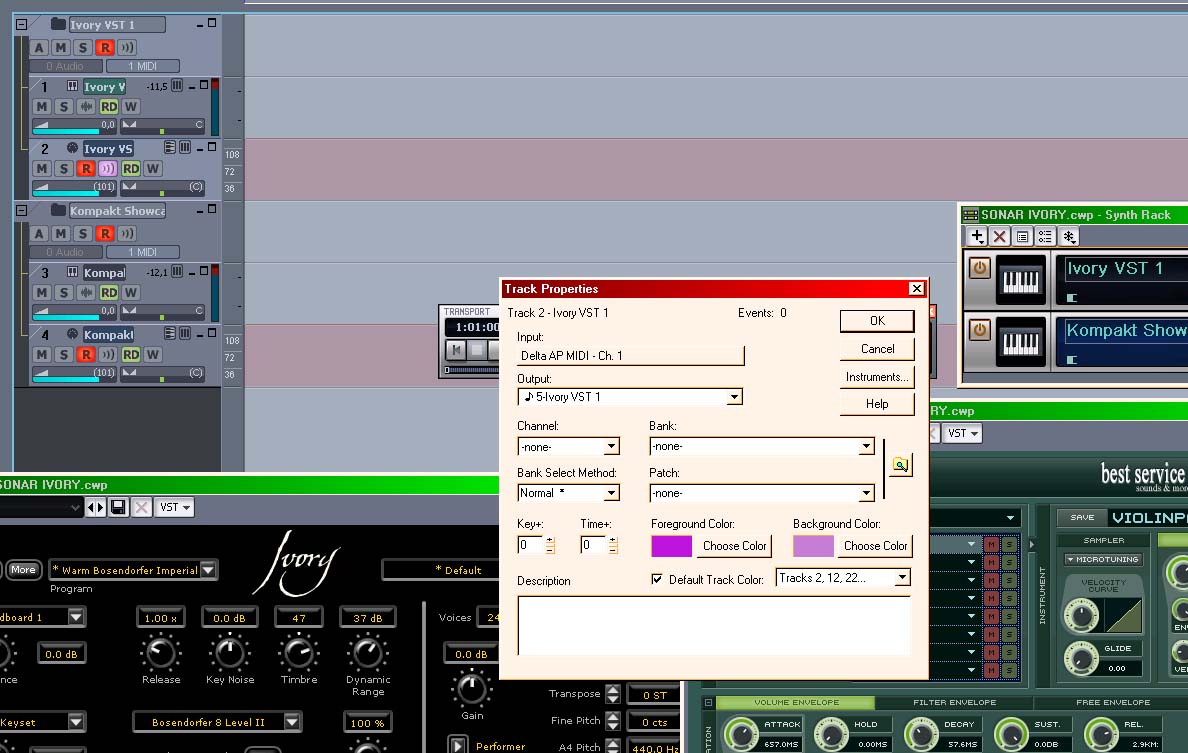The height and width of the screenshot is (753, 1188).
Task: Delete preset X icon in the Ivory window
Action: coord(141,507)
